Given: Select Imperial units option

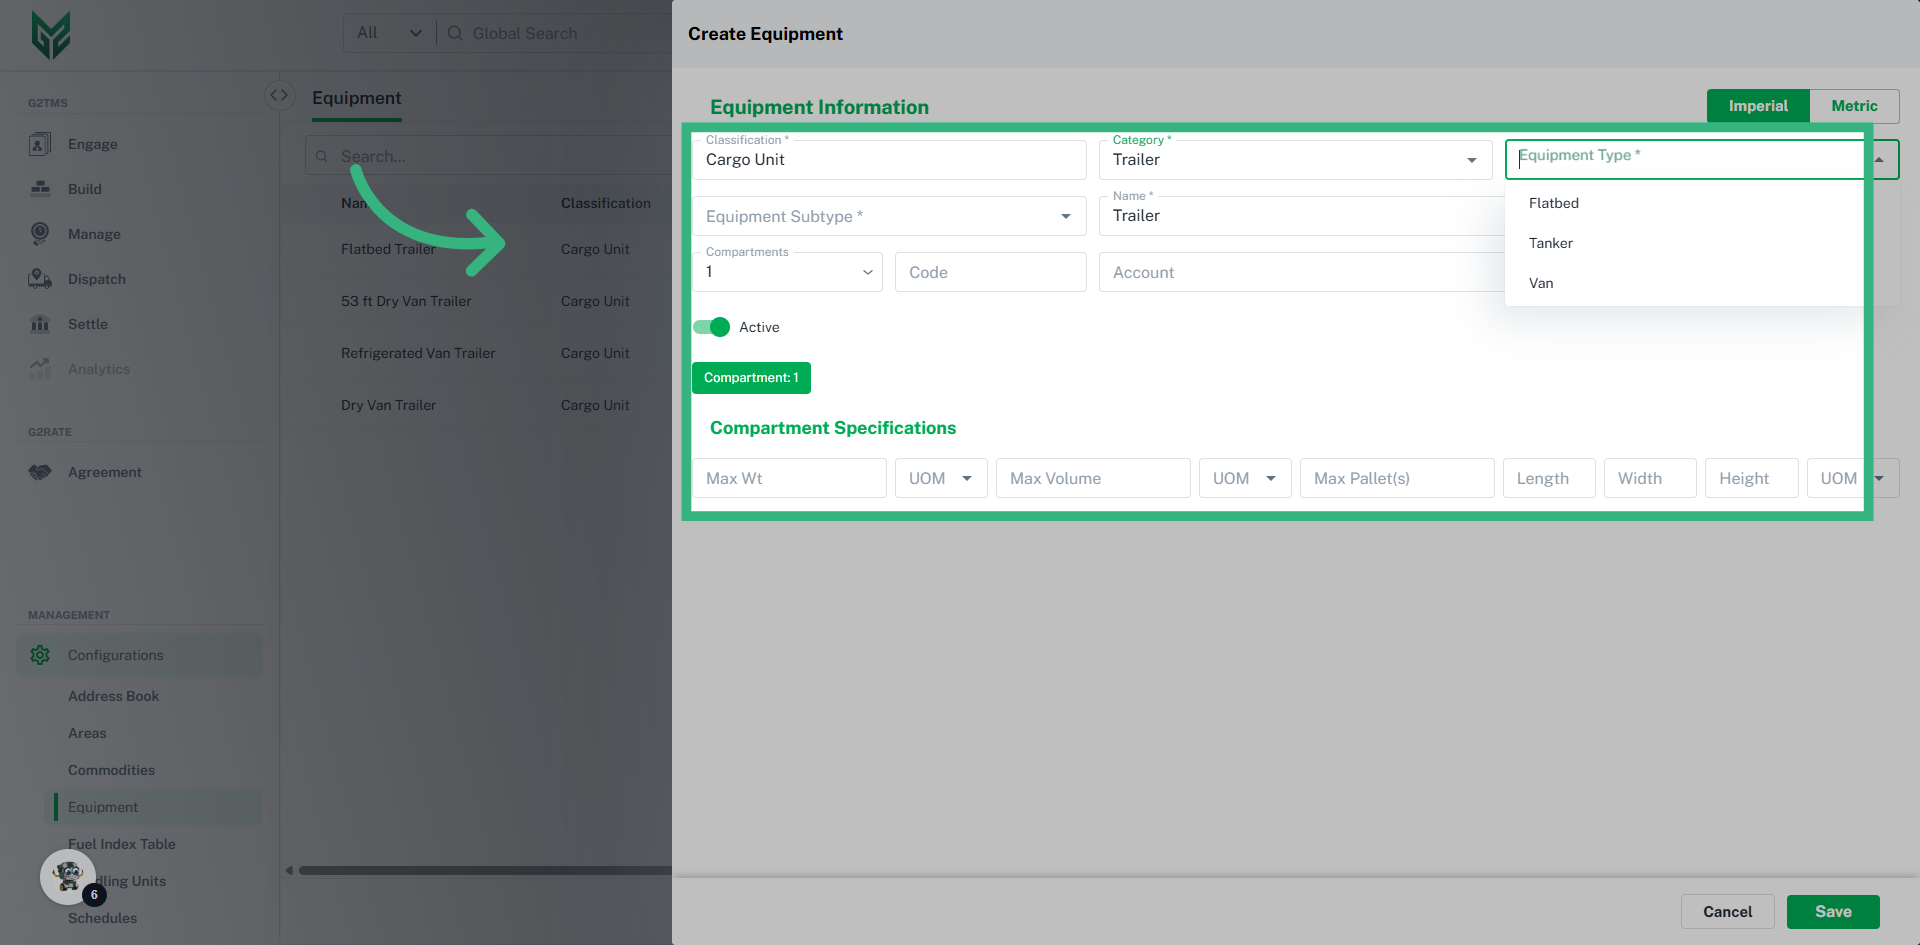Looking at the screenshot, I should click(x=1757, y=106).
